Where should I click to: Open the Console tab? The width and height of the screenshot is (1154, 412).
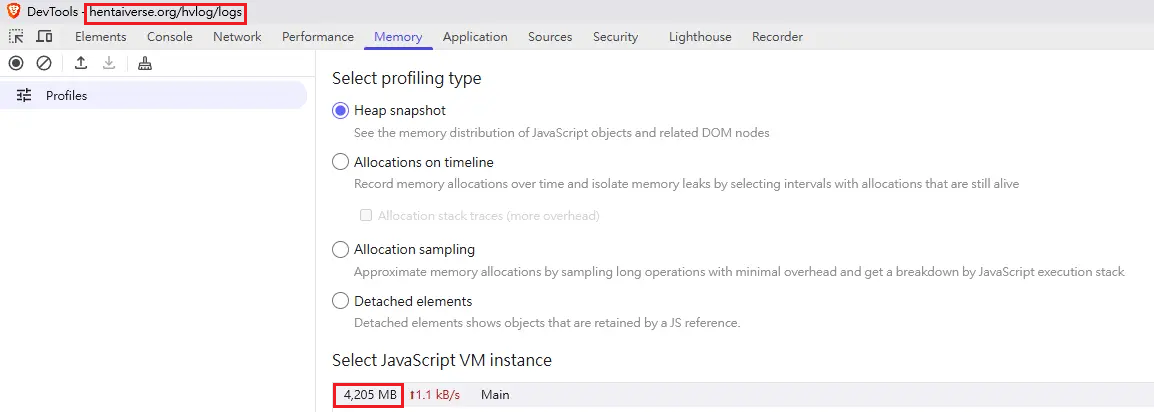click(169, 37)
